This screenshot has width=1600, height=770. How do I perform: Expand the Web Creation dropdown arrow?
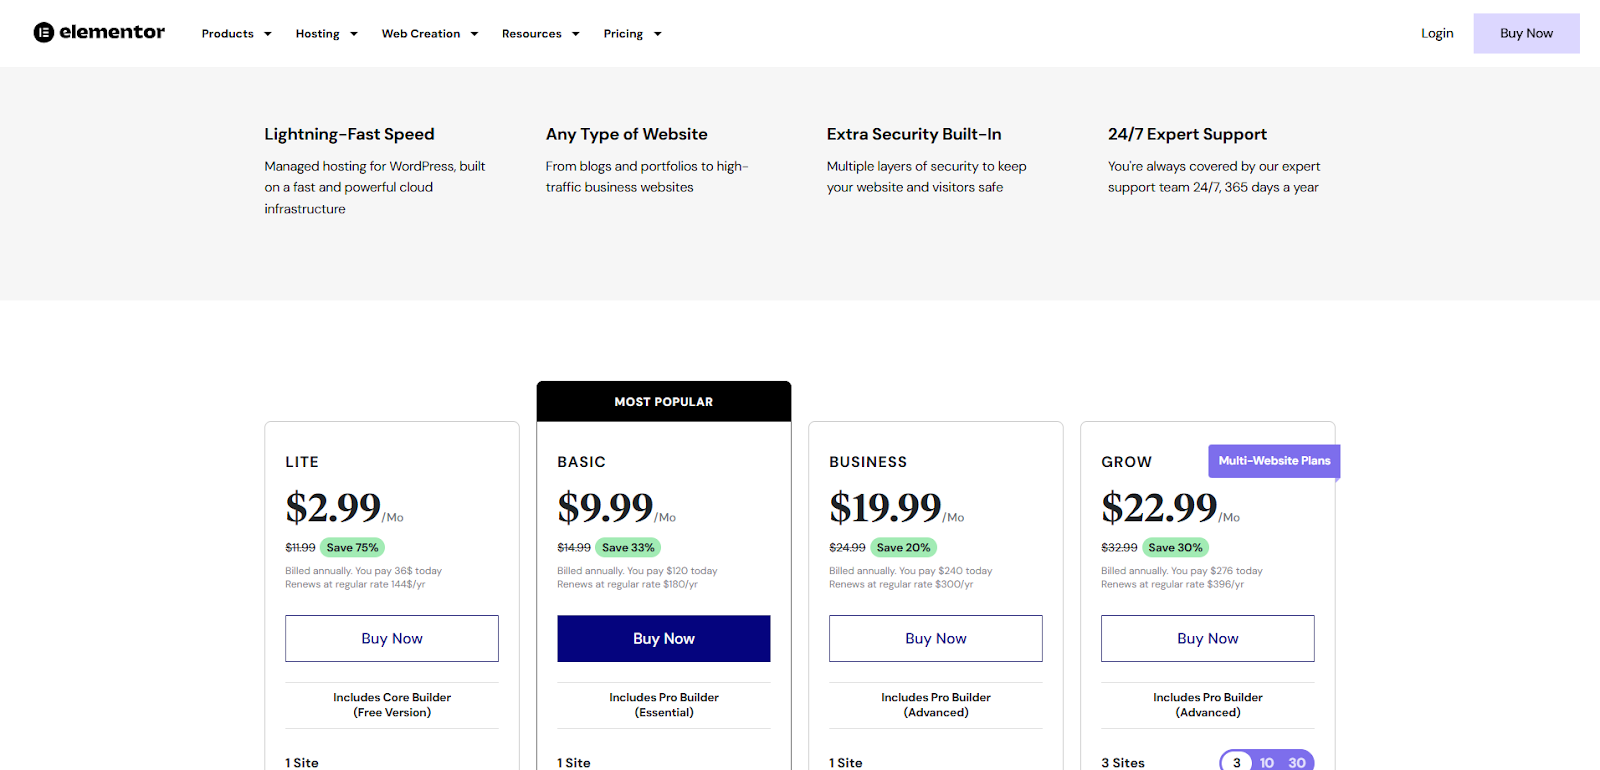(x=475, y=34)
